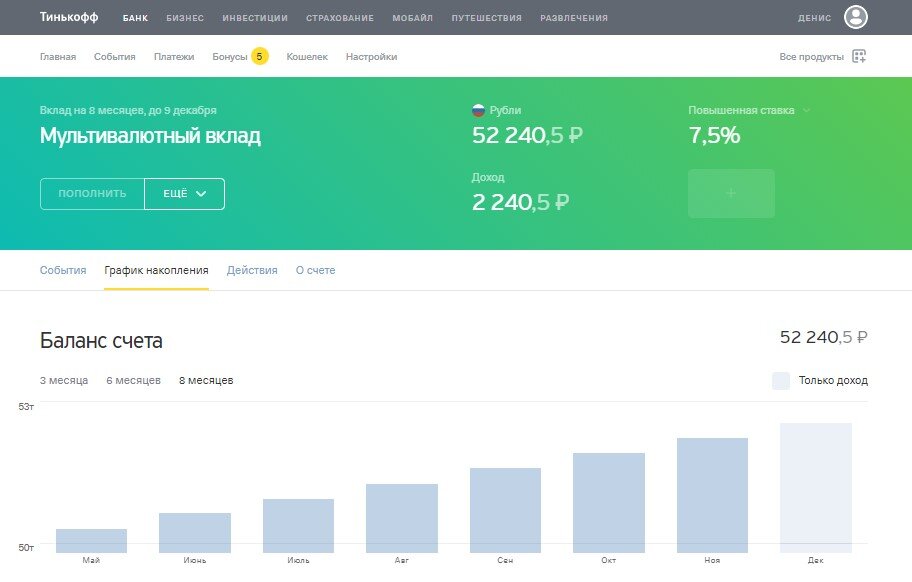This screenshot has height=582, width=912.
Task: Click the Июль bar in the chart
Action: pos(298,526)
